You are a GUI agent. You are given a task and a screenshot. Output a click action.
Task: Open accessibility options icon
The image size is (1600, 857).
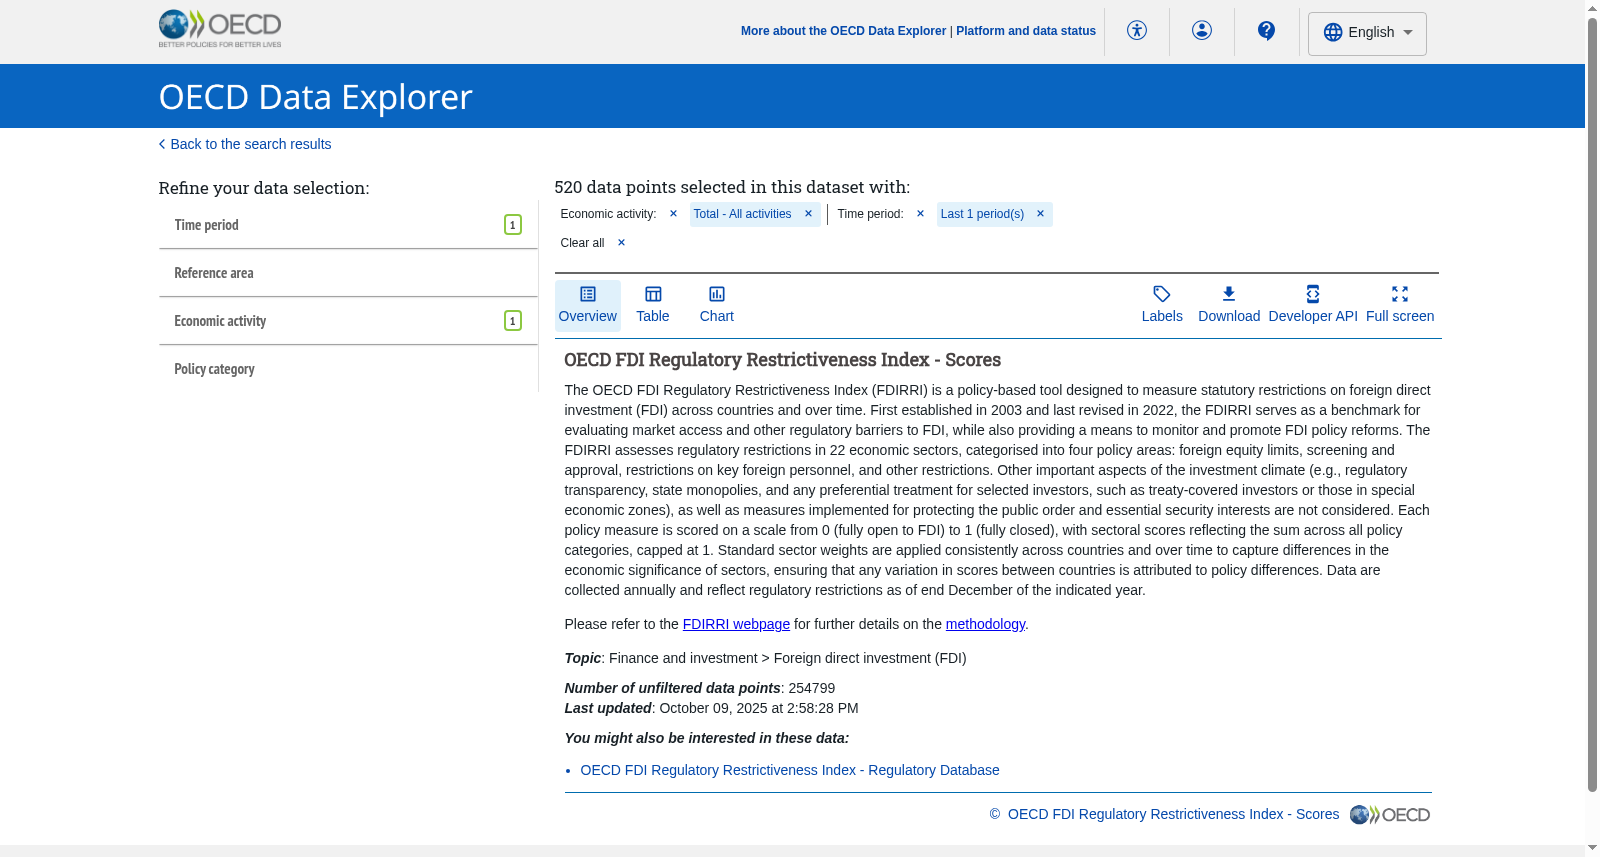1137,30
